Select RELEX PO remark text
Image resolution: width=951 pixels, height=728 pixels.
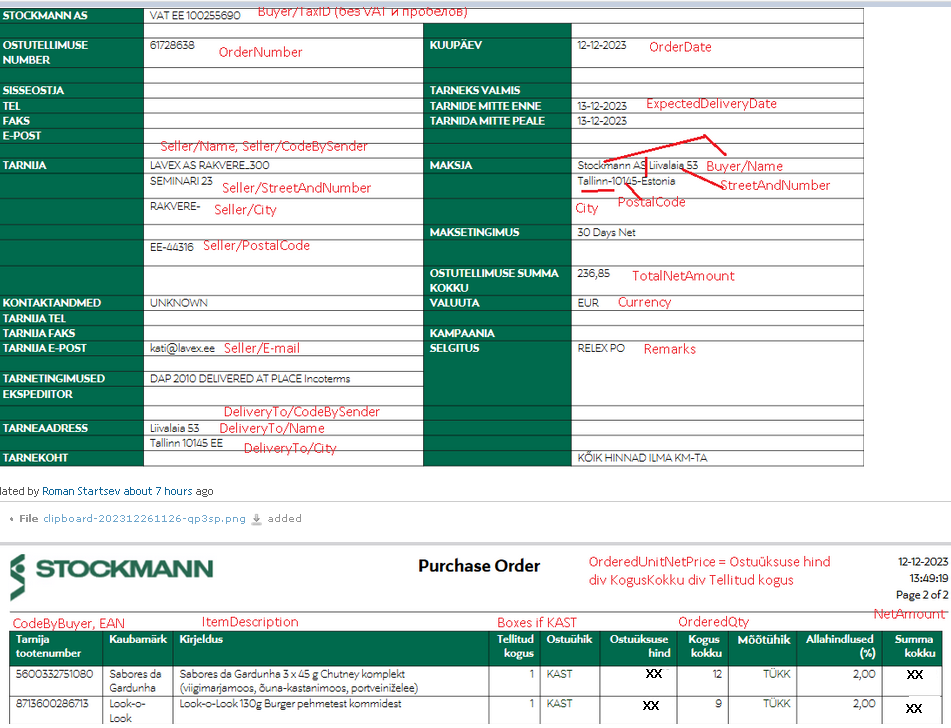tap(601, 348)
